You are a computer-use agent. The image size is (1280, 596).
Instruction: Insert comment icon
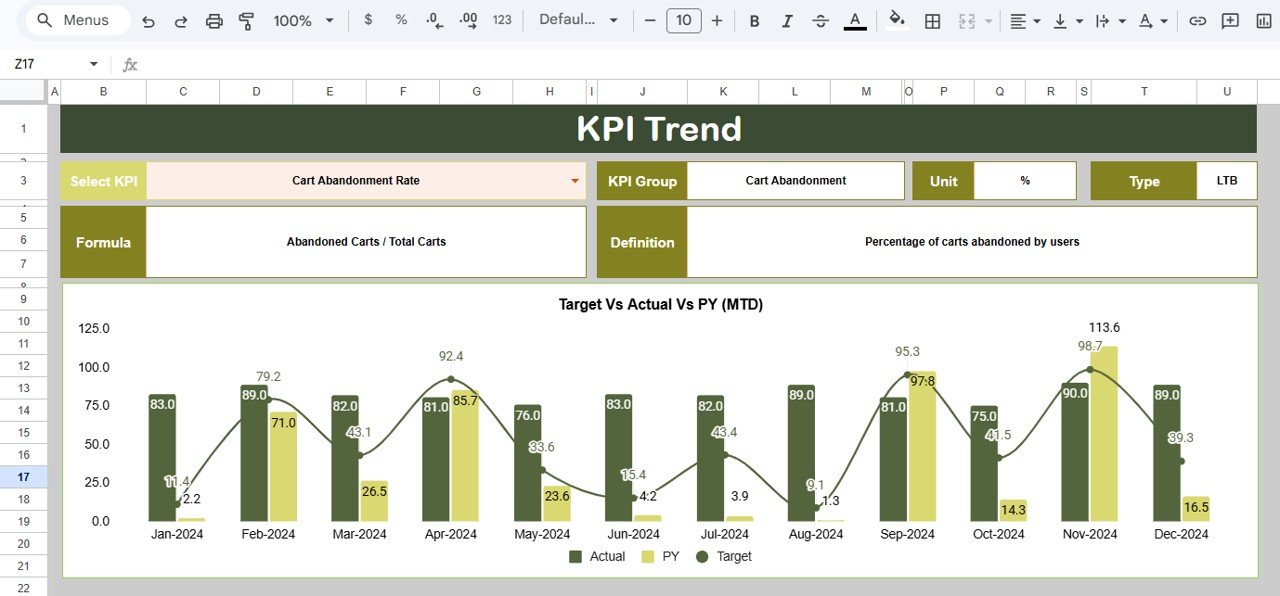tap(1230, 20)
